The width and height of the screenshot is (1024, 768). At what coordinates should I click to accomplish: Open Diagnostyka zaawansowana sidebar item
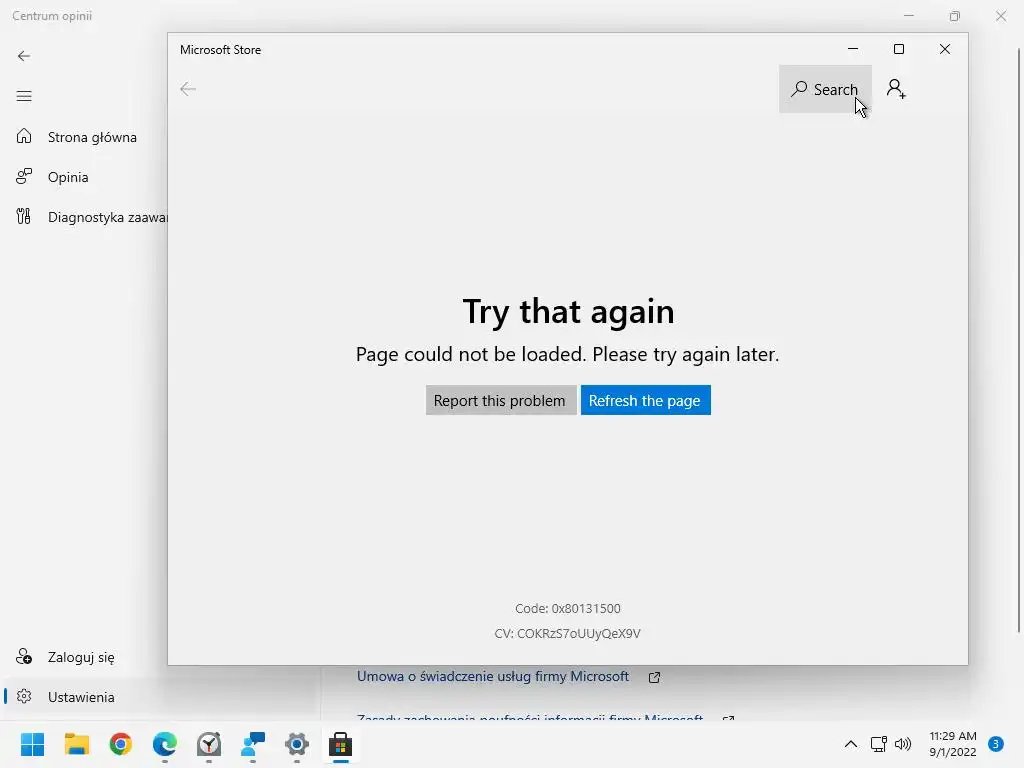85,217
